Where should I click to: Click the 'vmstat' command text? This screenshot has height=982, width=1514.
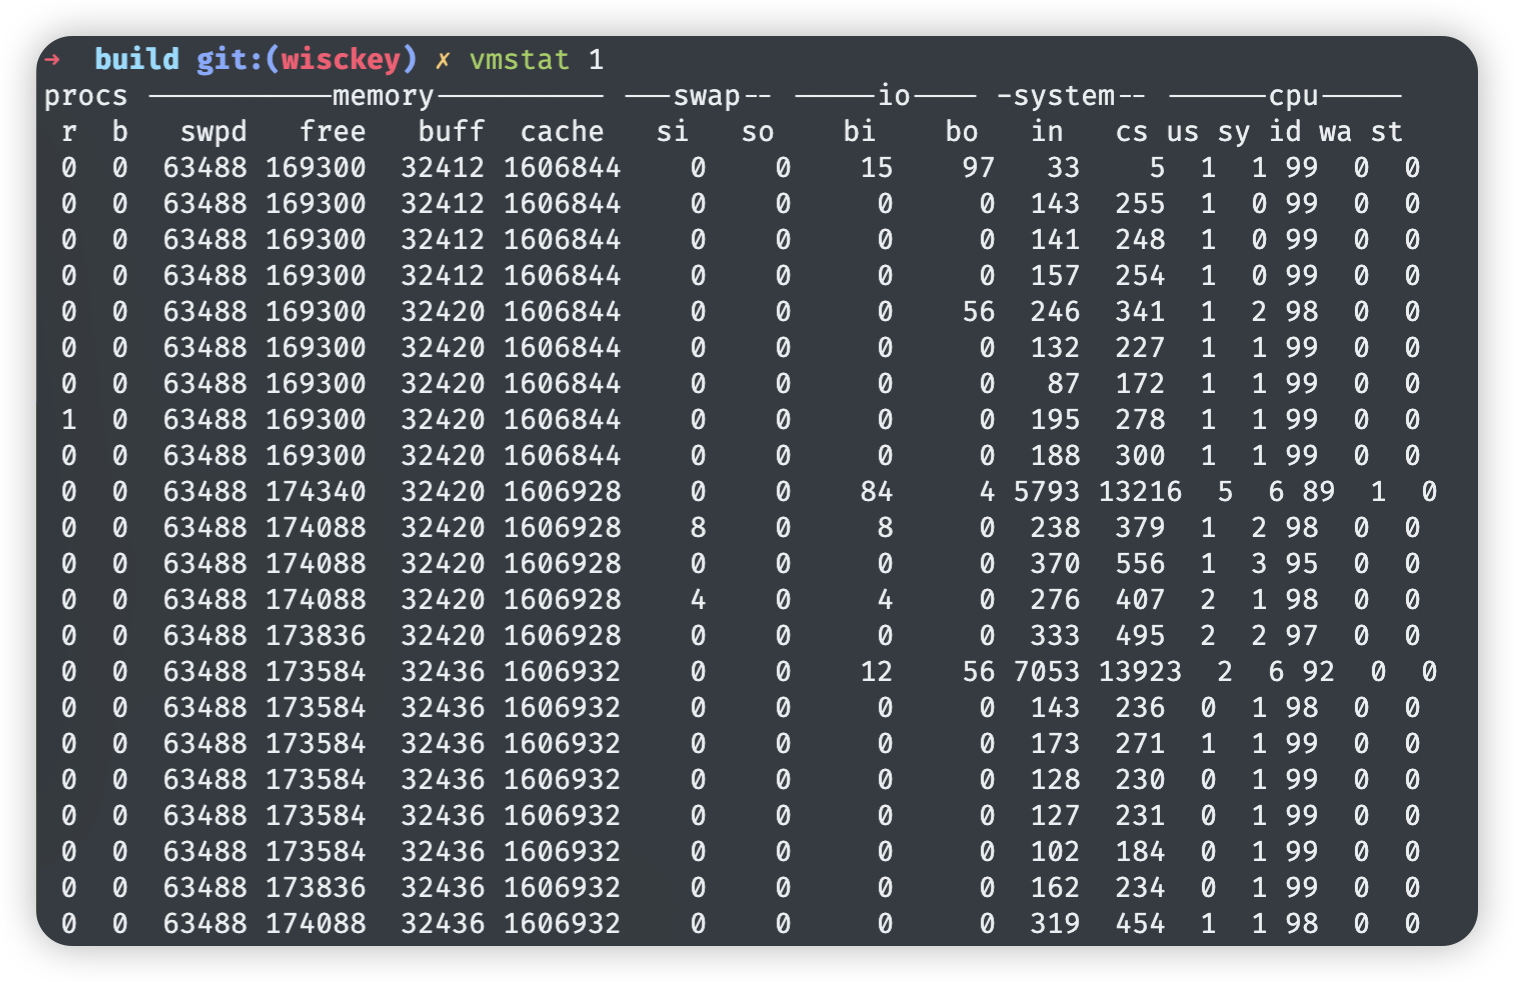click(519, 60)
